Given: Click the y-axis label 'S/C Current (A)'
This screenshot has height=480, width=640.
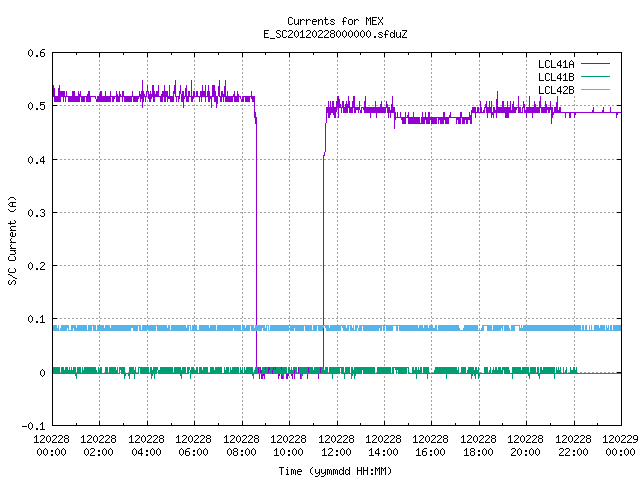Looking at the screenshot, I should click(x=12, y=240).
